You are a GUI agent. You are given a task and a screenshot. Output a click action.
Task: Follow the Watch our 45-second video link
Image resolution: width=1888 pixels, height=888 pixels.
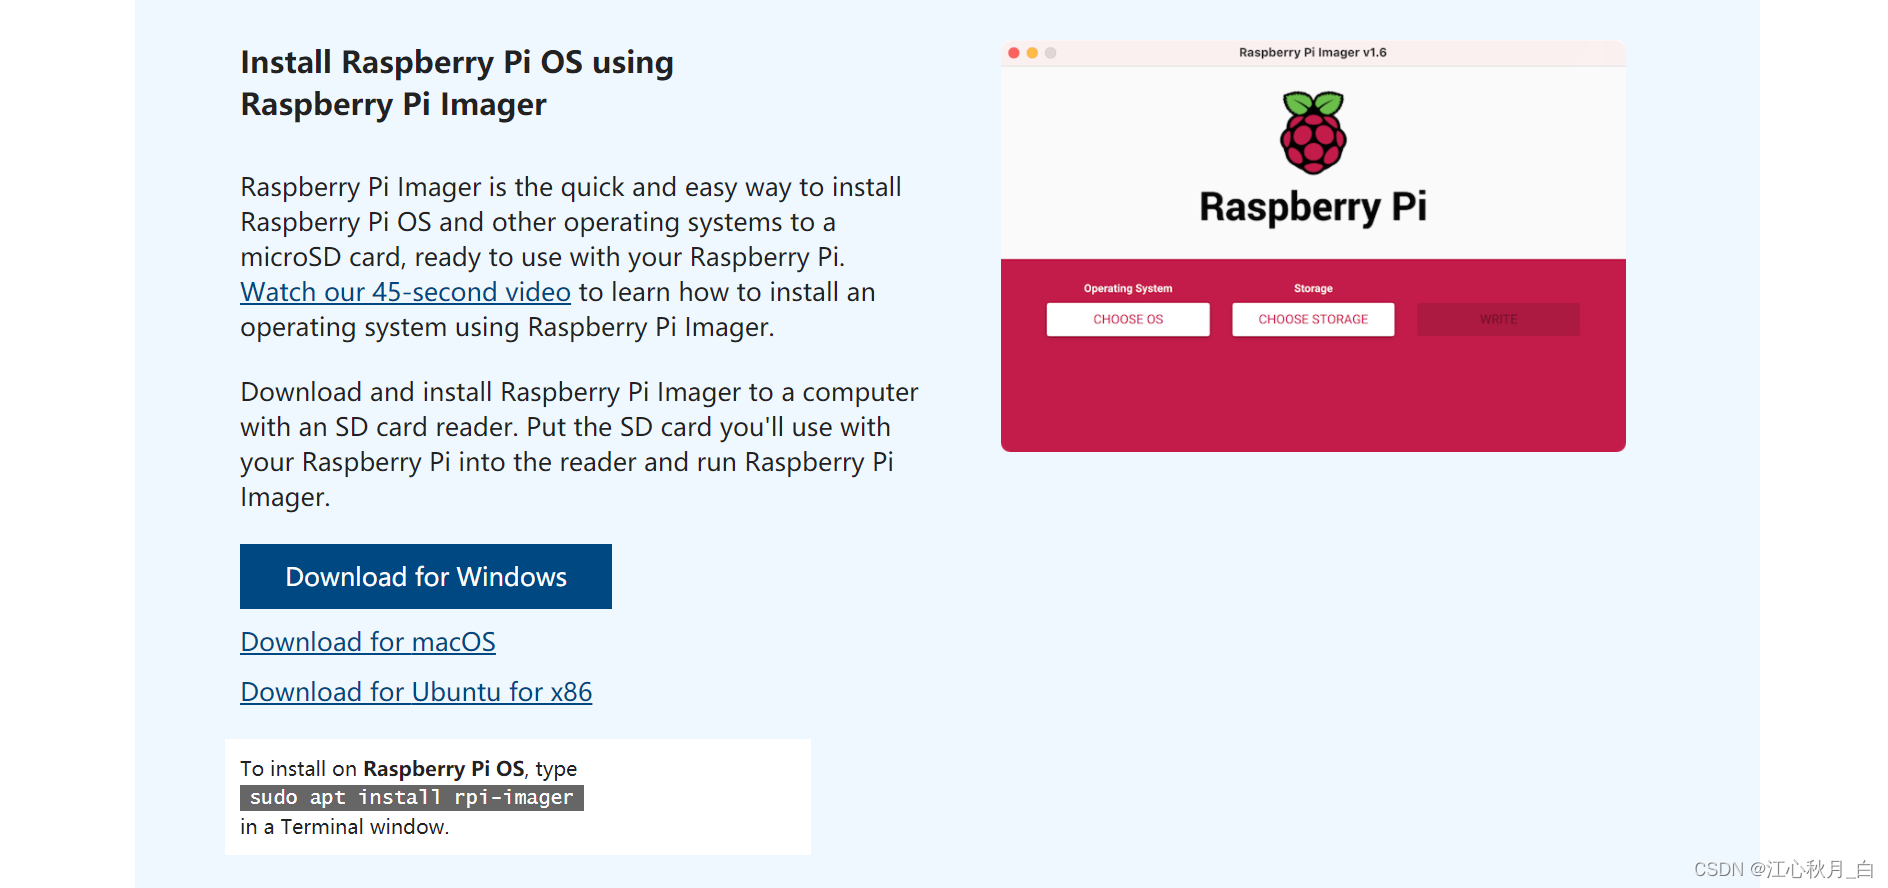(405, 292)
